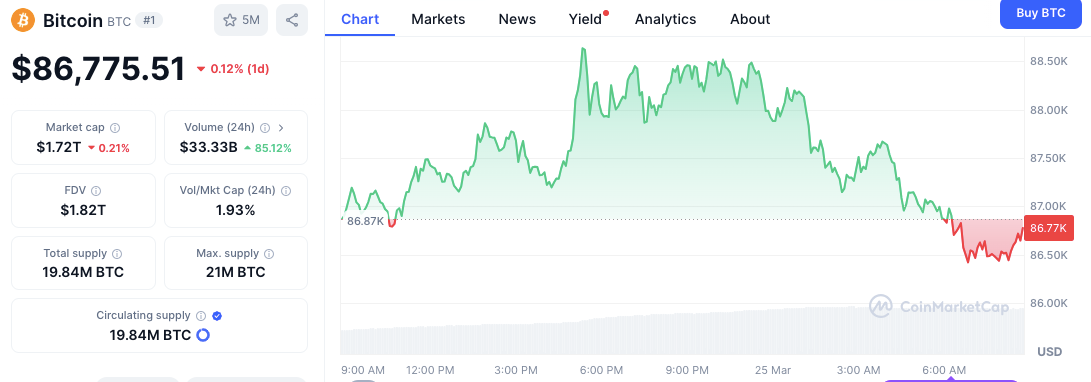Click the #1 rank badge
This screenshot has width=1091, height=382.
tap(149, 21)
